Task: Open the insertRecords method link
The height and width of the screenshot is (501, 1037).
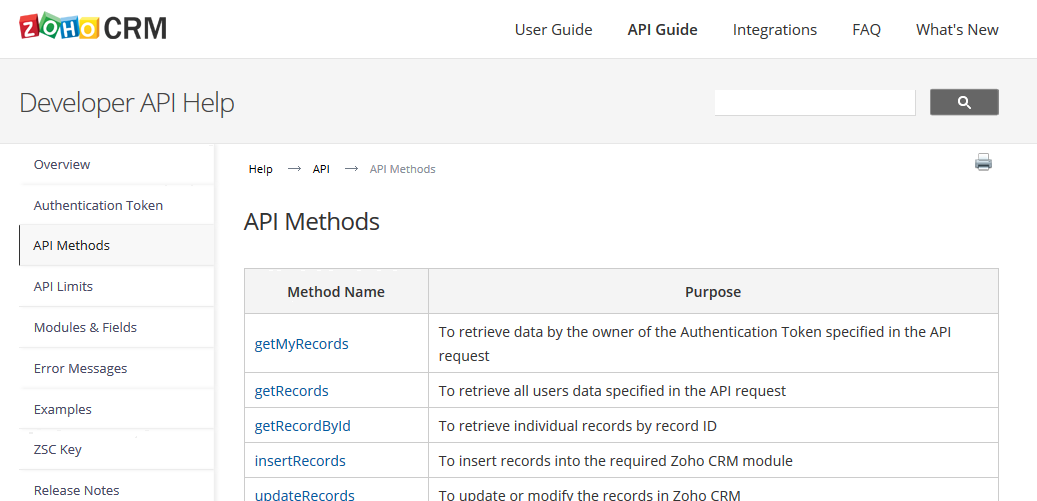Action: [x=300, y=461]
